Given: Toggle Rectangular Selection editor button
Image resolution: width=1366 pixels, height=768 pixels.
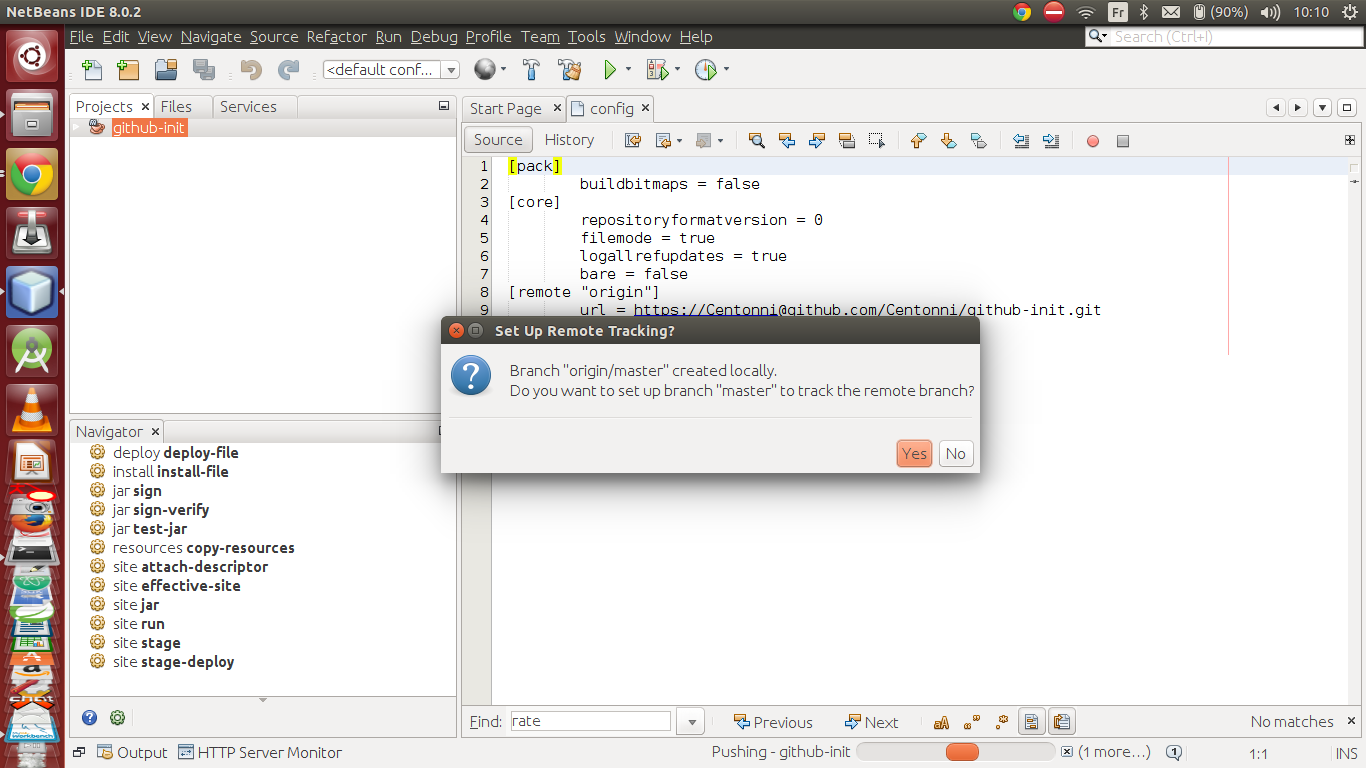Looking at the screenshot, I should click(877, 141).
